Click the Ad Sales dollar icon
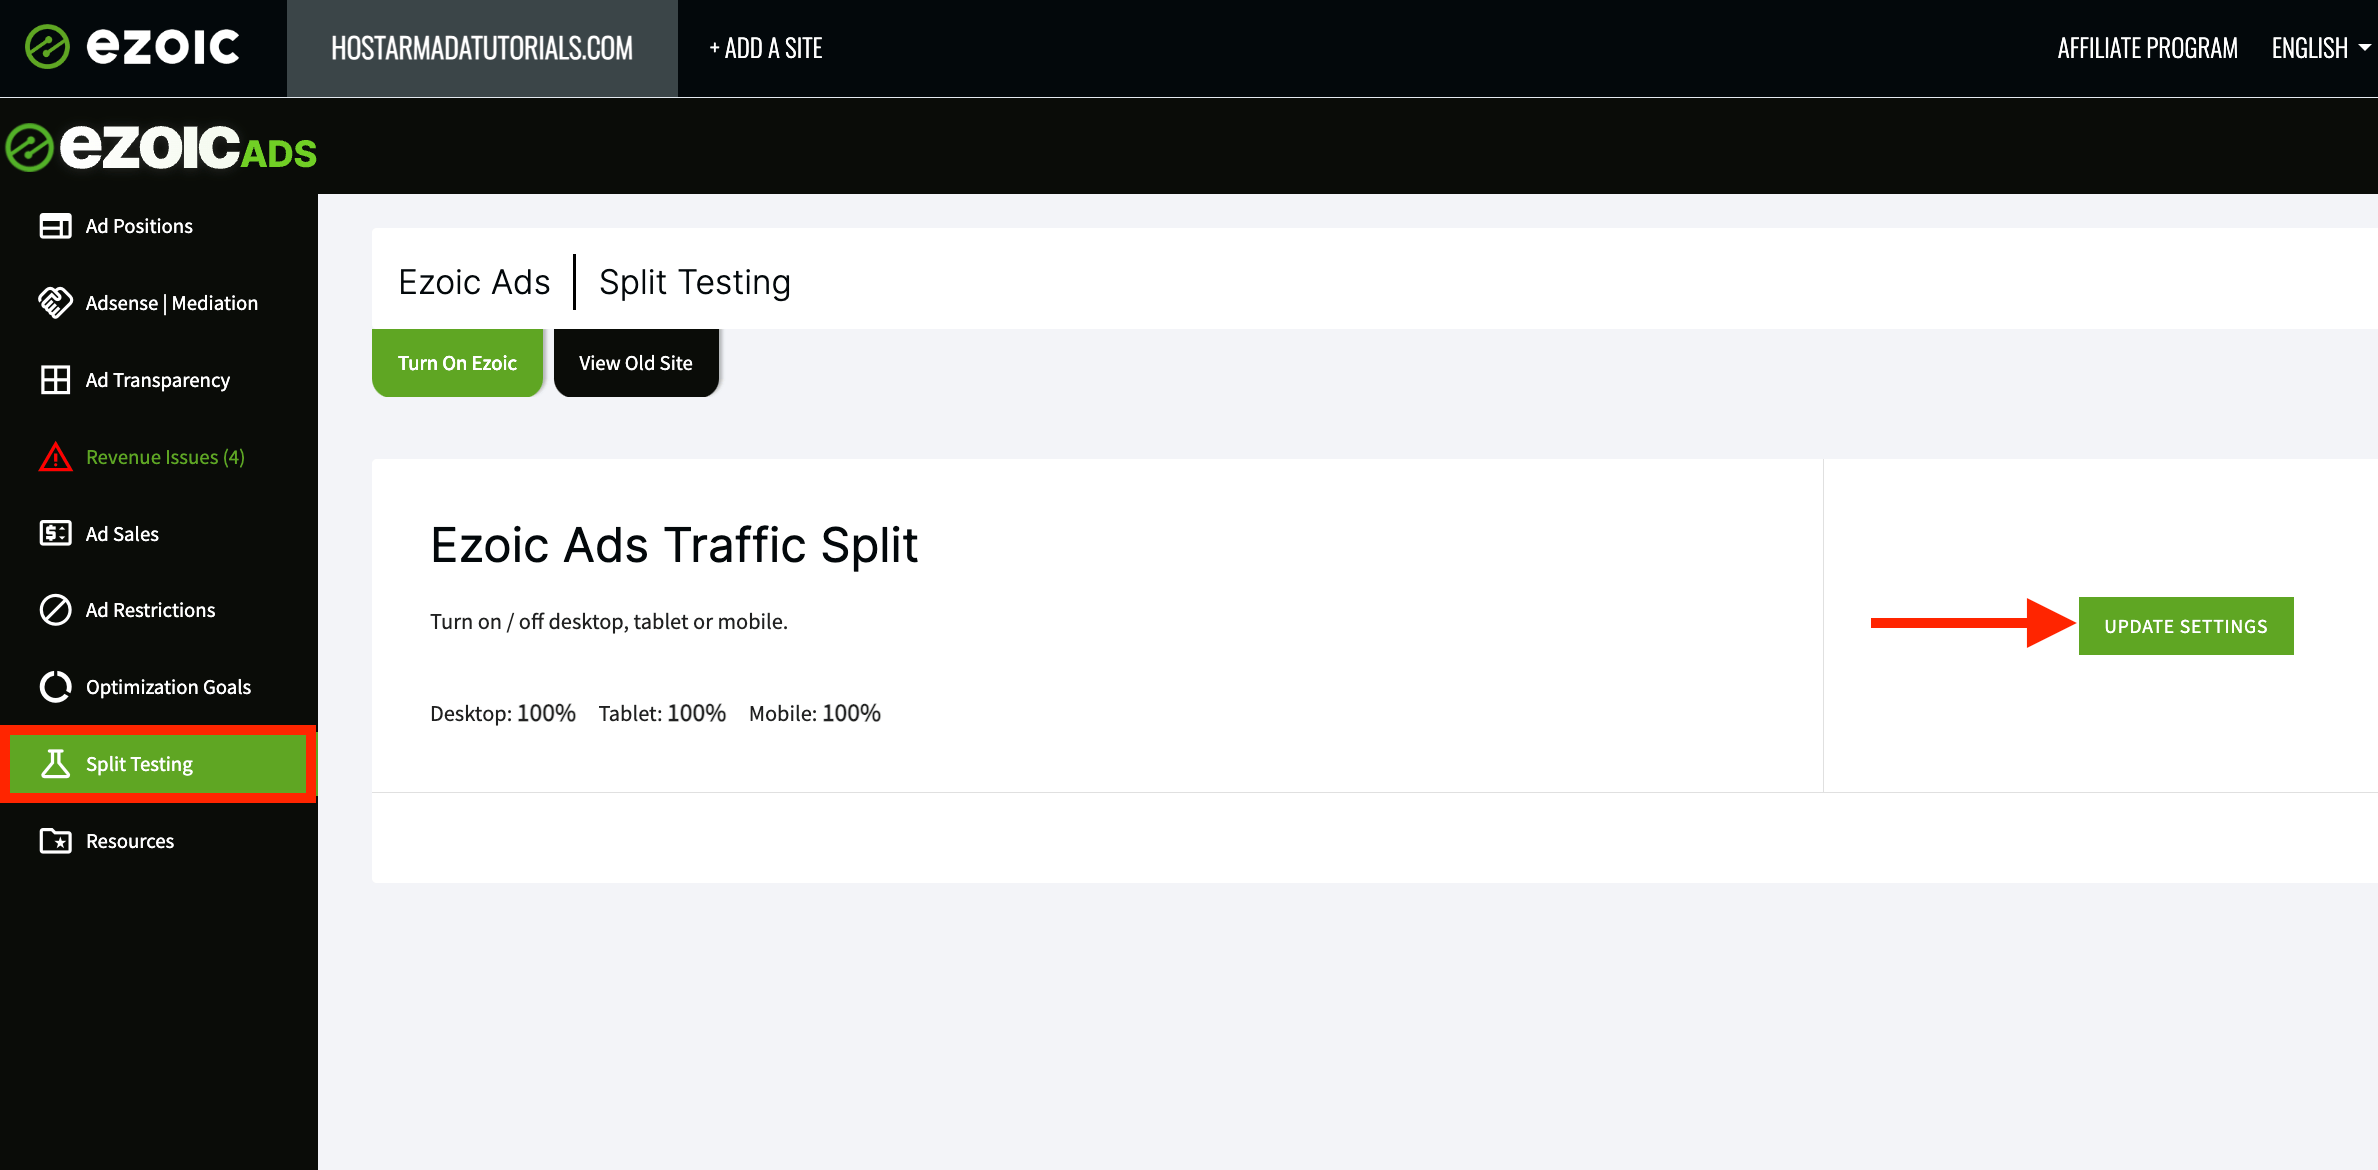Screen dimensions: 2378x1170 55,533
